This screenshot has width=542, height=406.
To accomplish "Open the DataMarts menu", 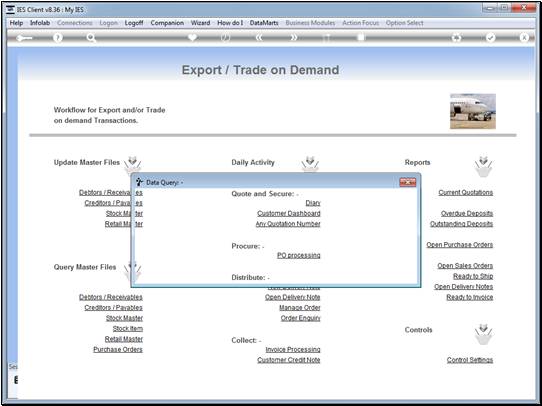I will pos(264,23).
